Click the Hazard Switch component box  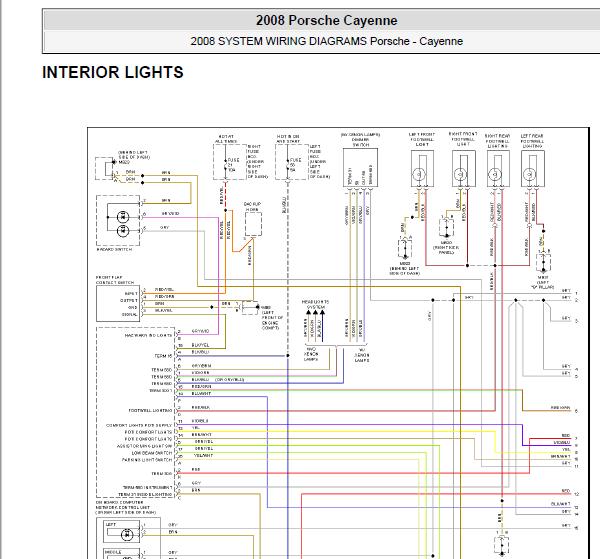(x=118, y=220)
